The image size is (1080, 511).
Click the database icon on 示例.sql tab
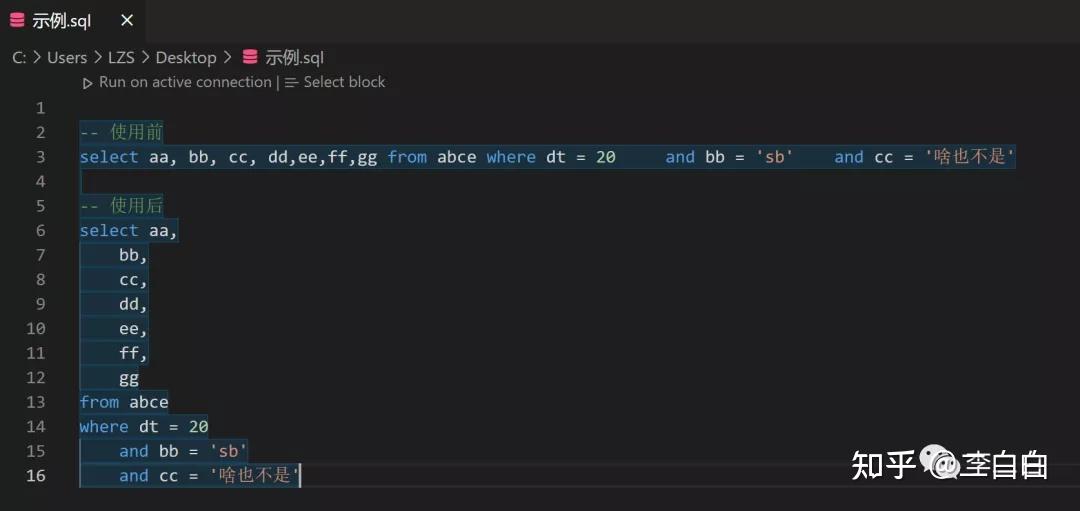(17, 21)
